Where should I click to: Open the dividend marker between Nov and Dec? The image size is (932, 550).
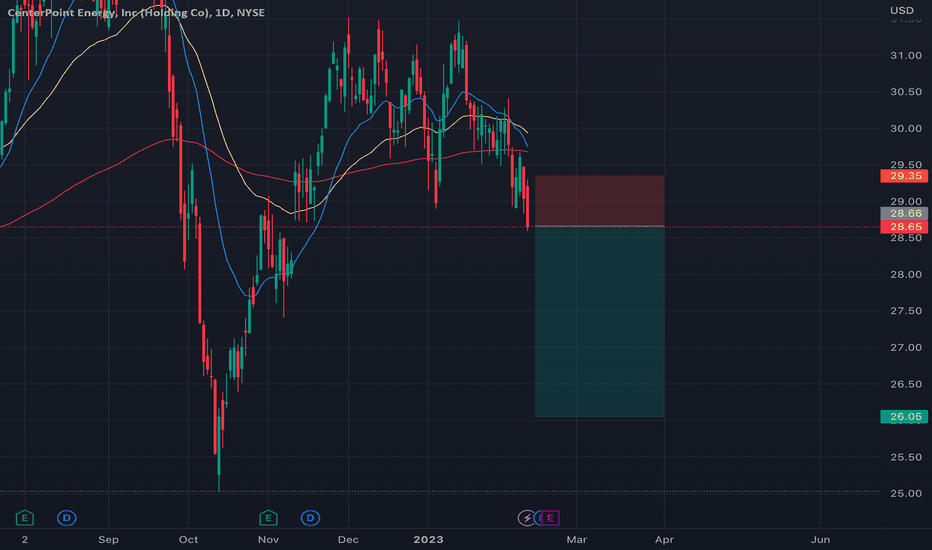tap(310, 518)
